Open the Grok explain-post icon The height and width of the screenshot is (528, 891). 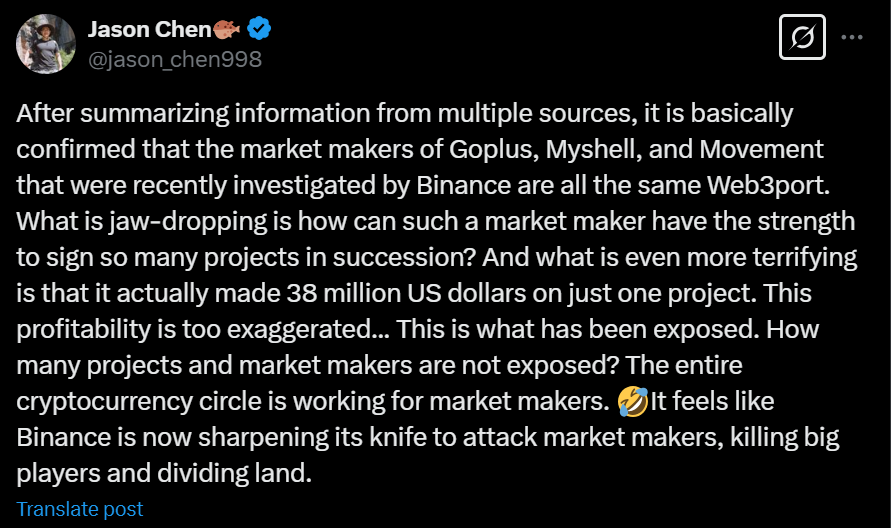(802, 37)
